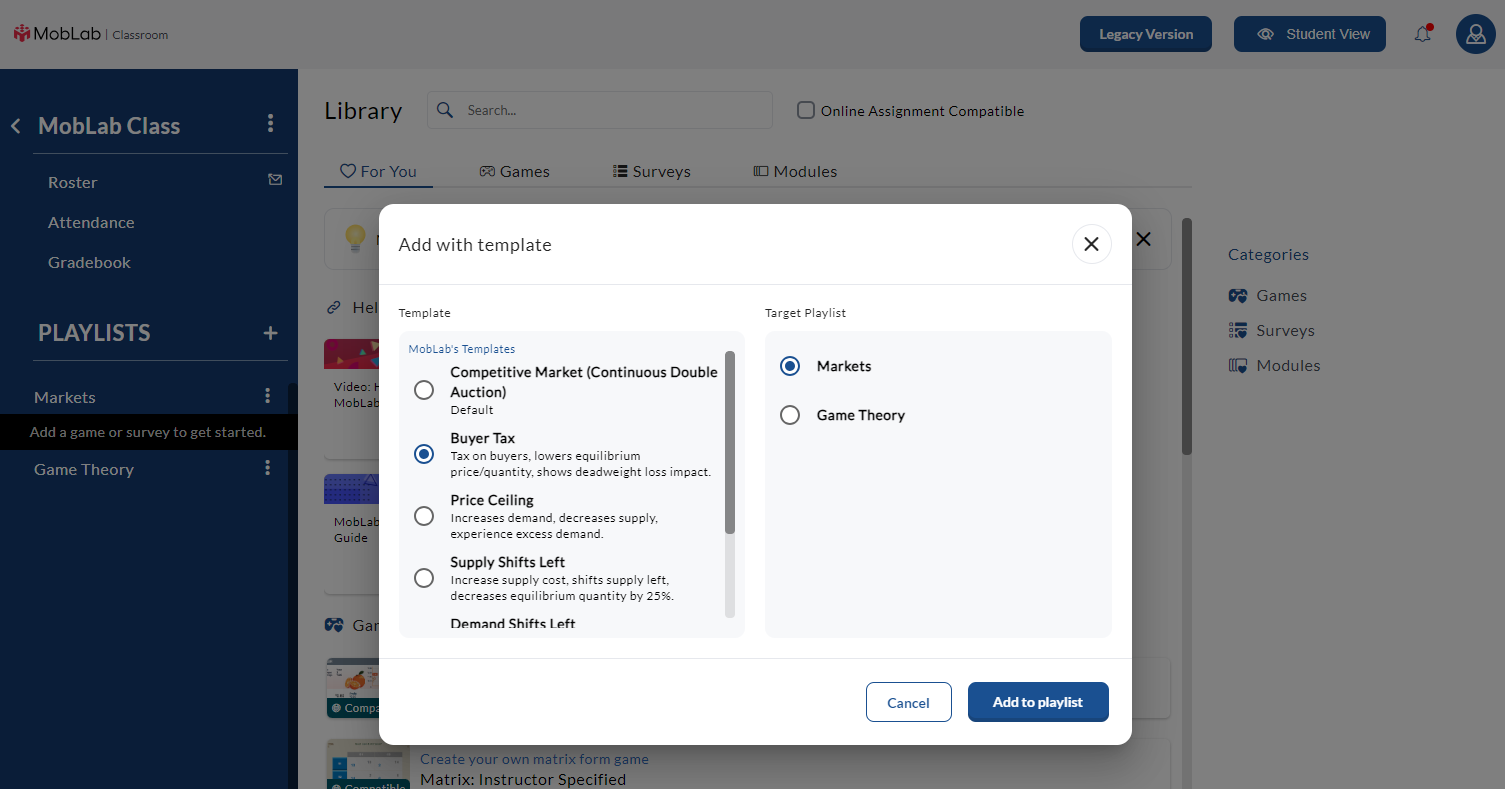Image resolution: width=1505 pixels, height=789 pixels.
Task: Click the search magnifier icon
Action: (446, 110)
